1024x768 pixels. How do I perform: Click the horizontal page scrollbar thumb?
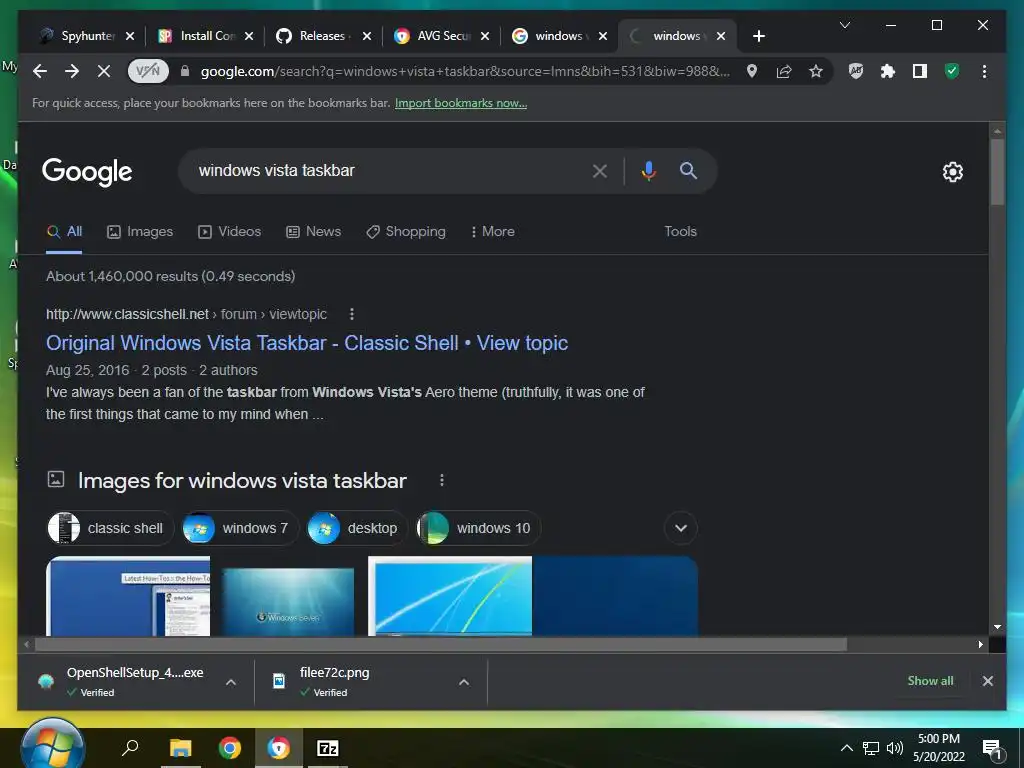441,645
